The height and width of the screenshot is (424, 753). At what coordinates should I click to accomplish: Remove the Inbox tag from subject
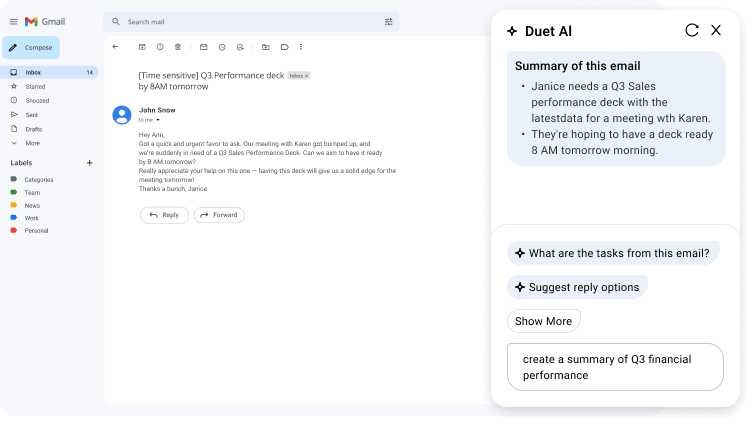pos(307,76)
